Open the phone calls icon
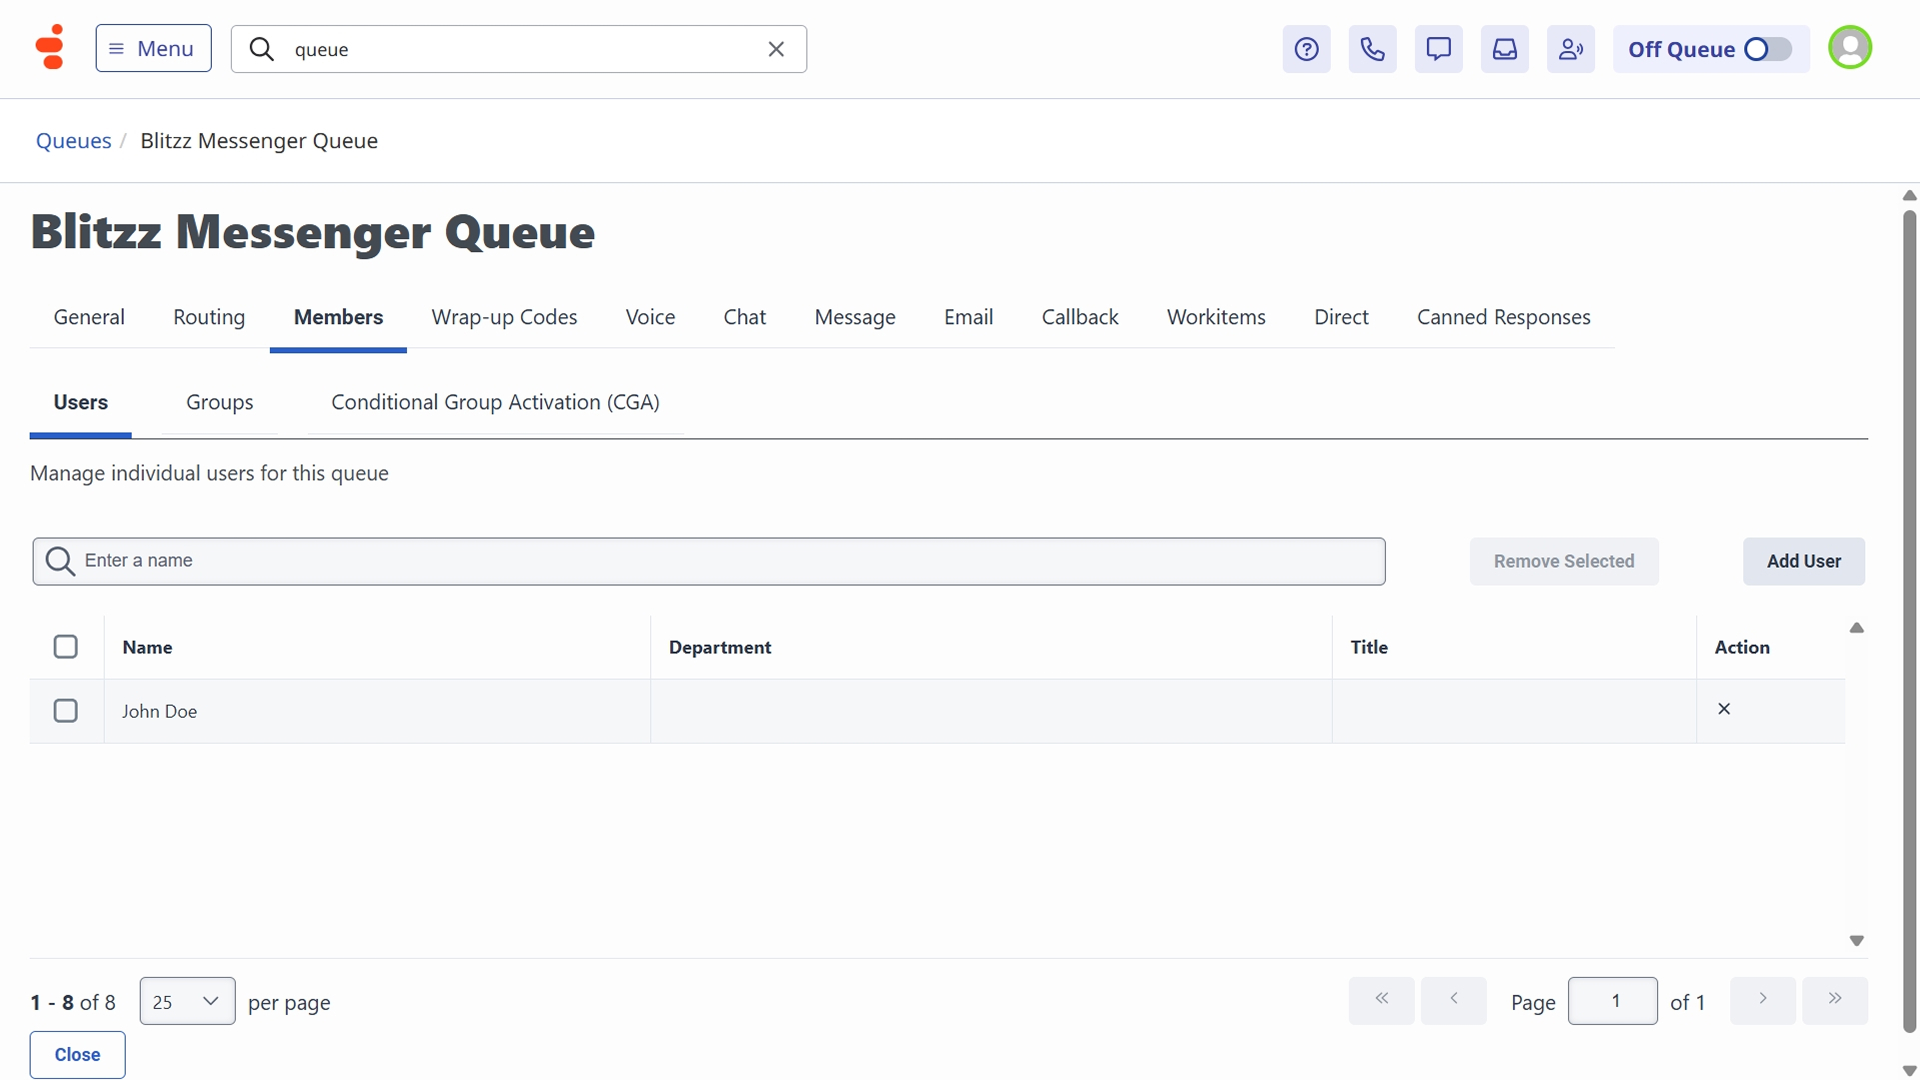1920x1080 pixels. 1372,49
